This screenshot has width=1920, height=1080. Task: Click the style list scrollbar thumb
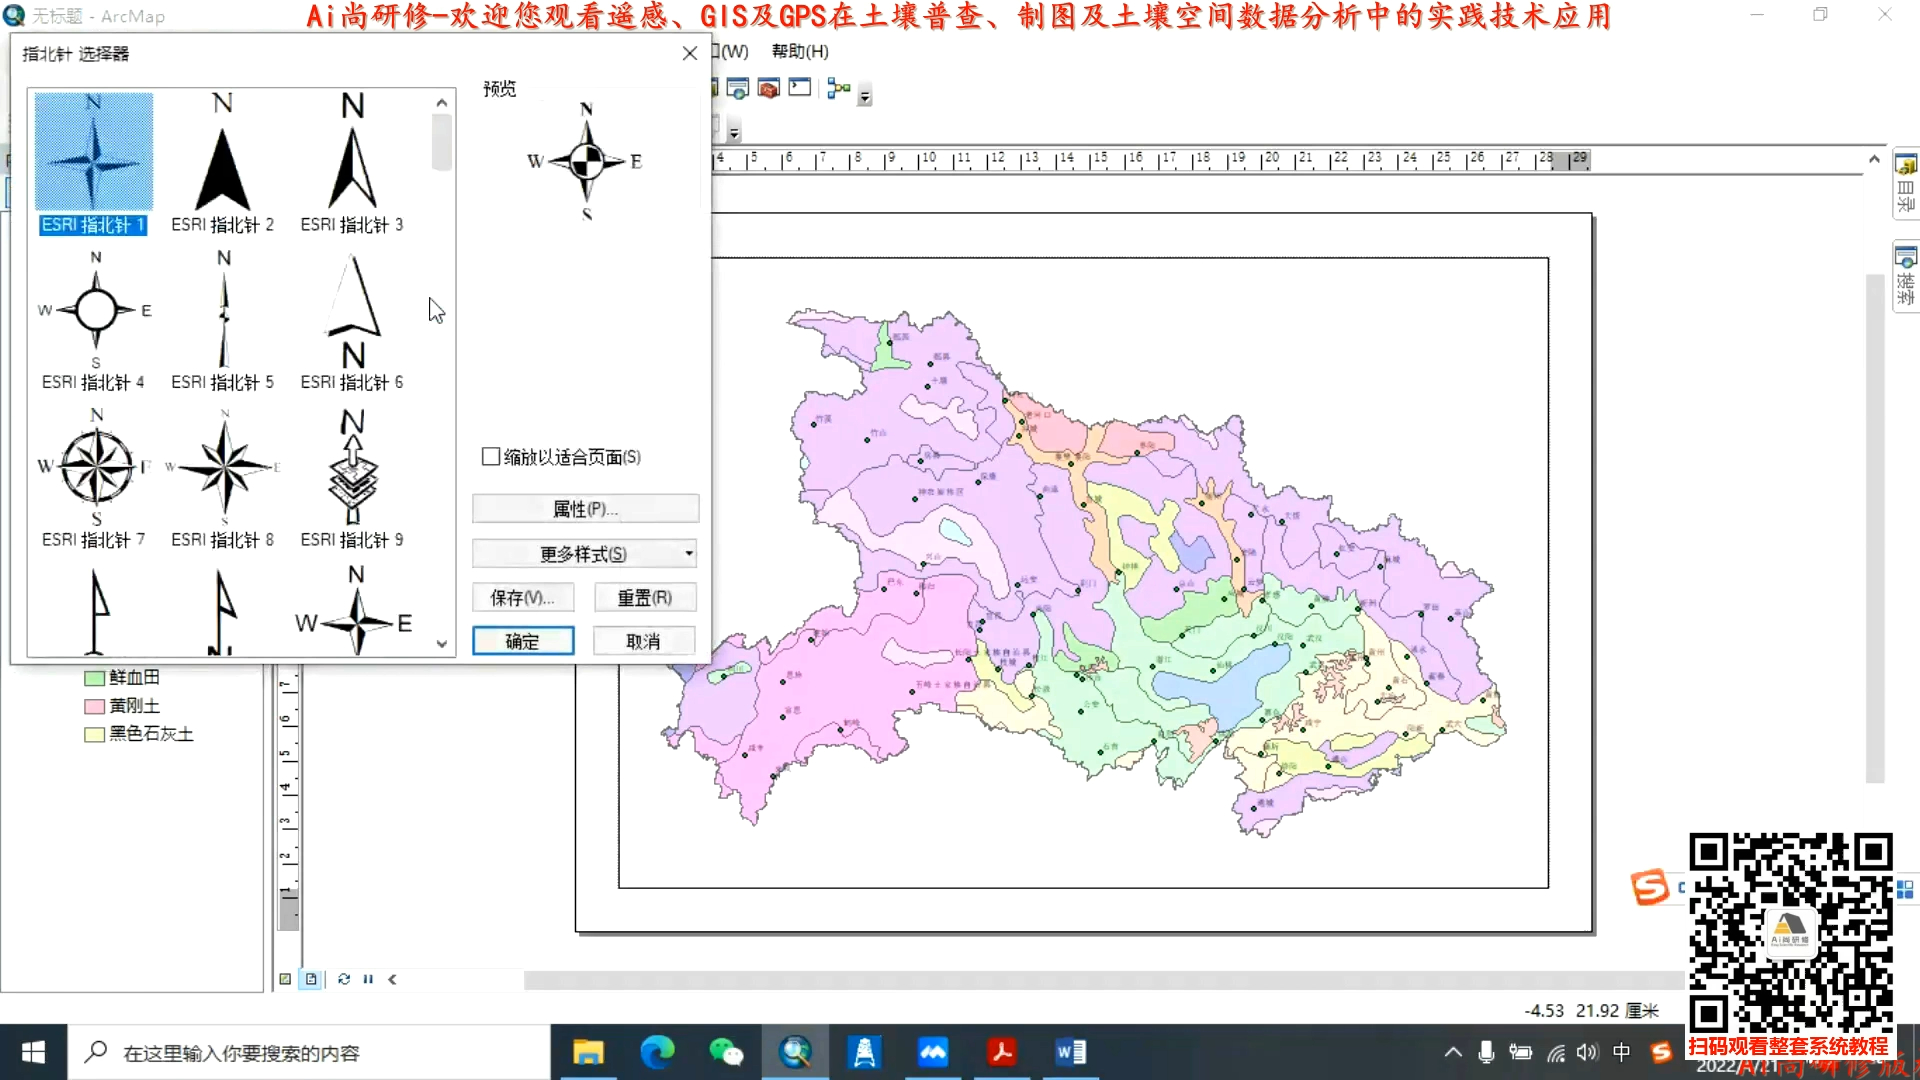tap(441, 142)
